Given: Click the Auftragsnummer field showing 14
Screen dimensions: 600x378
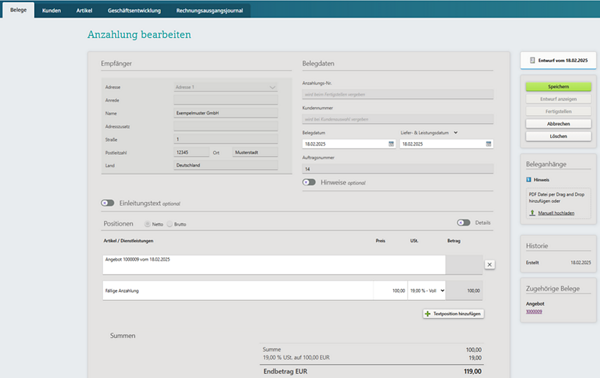Looking at the screenshot, I should (398, 169).
